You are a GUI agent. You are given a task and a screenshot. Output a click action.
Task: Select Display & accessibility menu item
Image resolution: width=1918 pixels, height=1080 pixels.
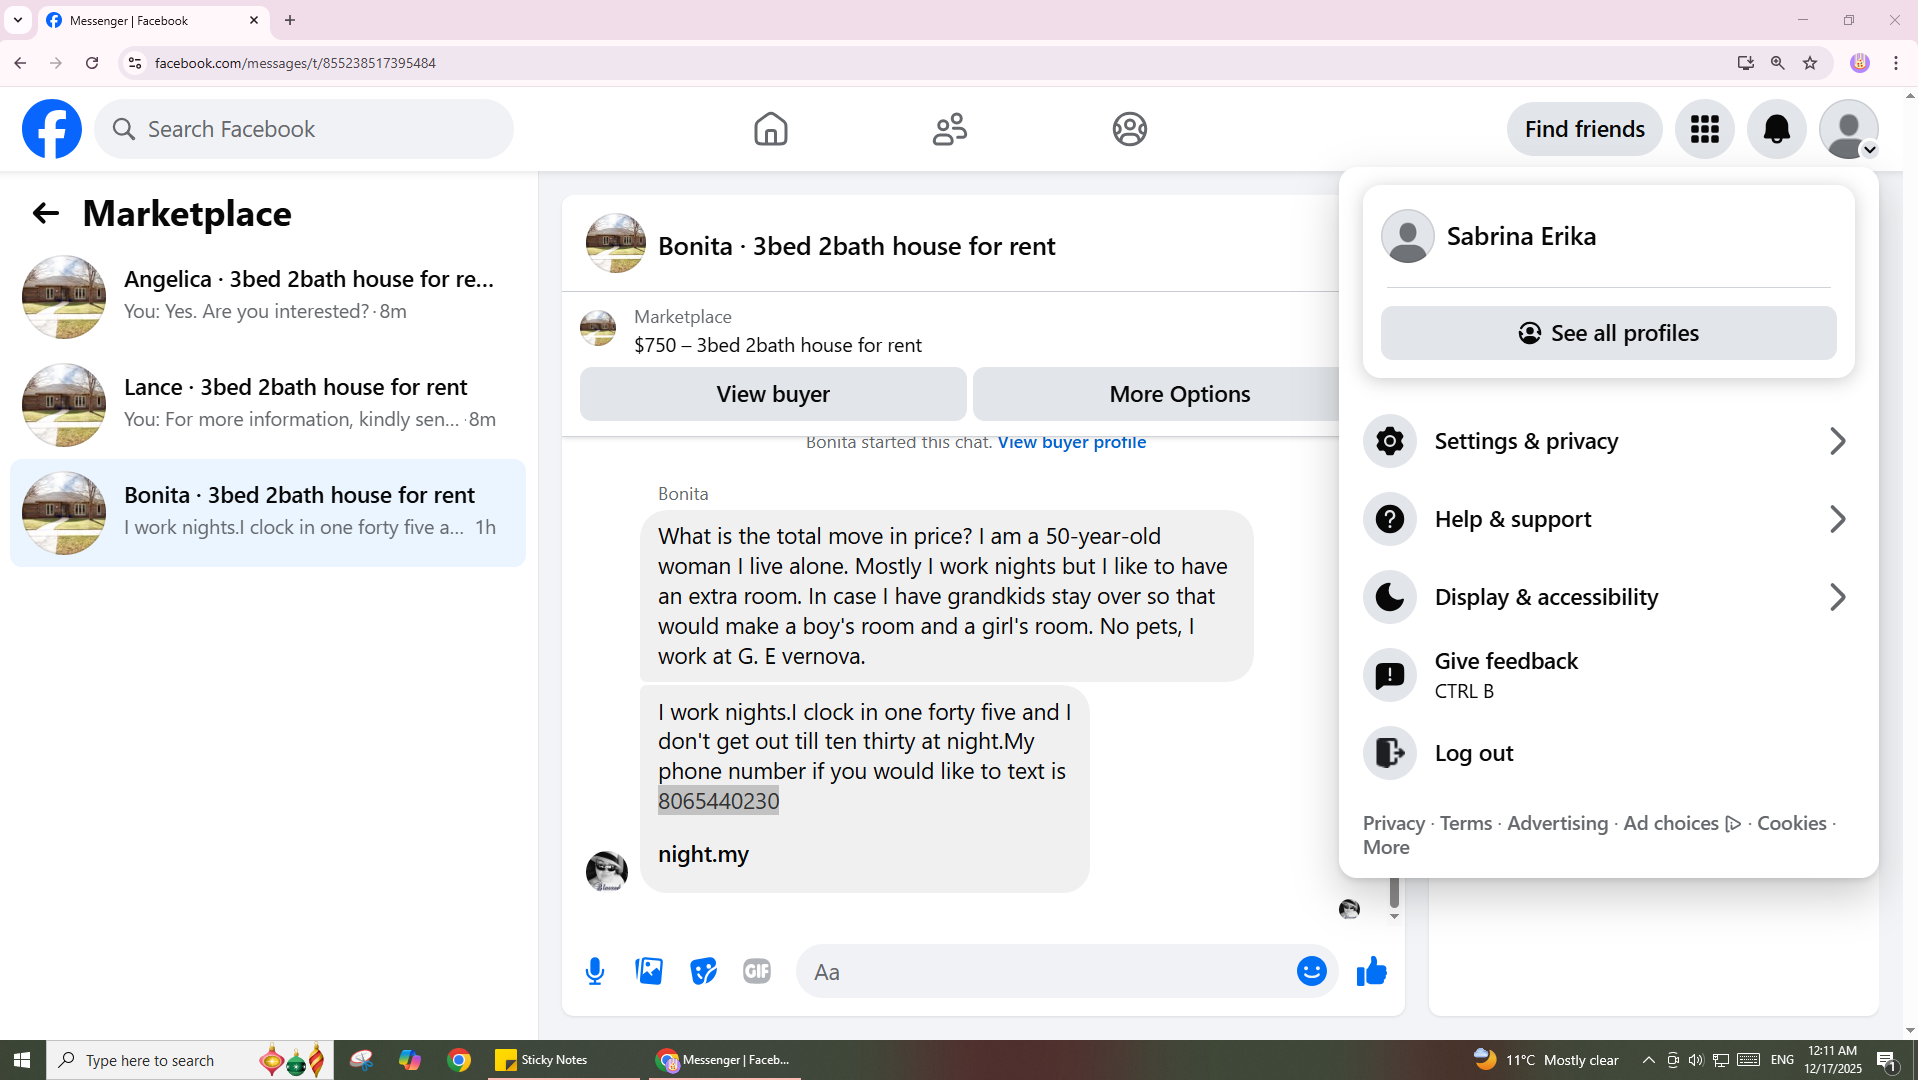[1608, 597]
